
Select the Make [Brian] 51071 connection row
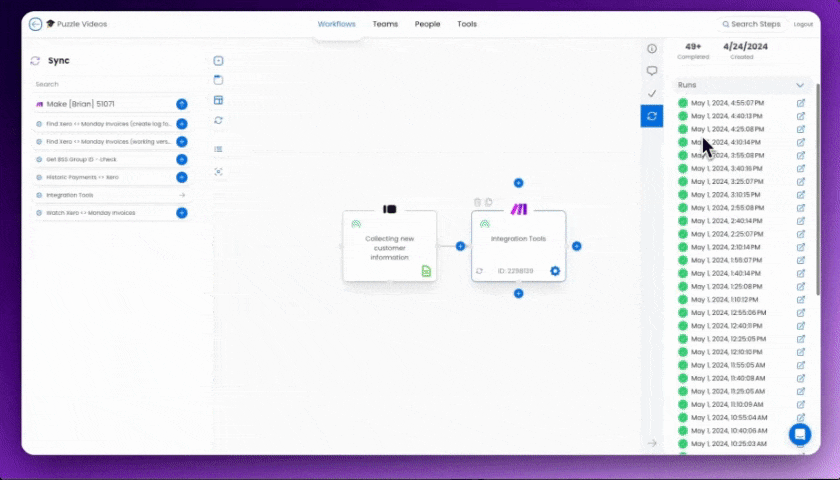pyautogui.click(x=110, y=104)
